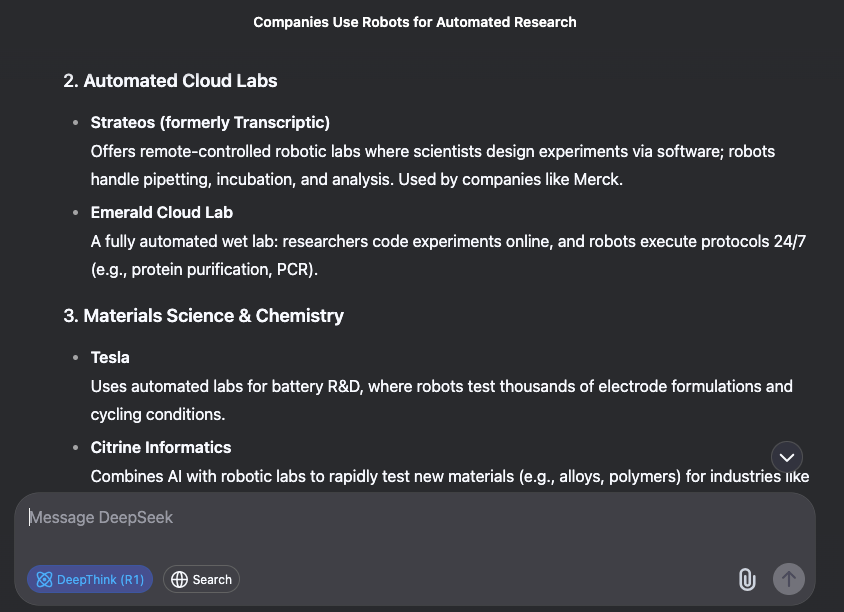Enable the Search toggle
This screenshot has width=844, height=612.
[201, 579]
